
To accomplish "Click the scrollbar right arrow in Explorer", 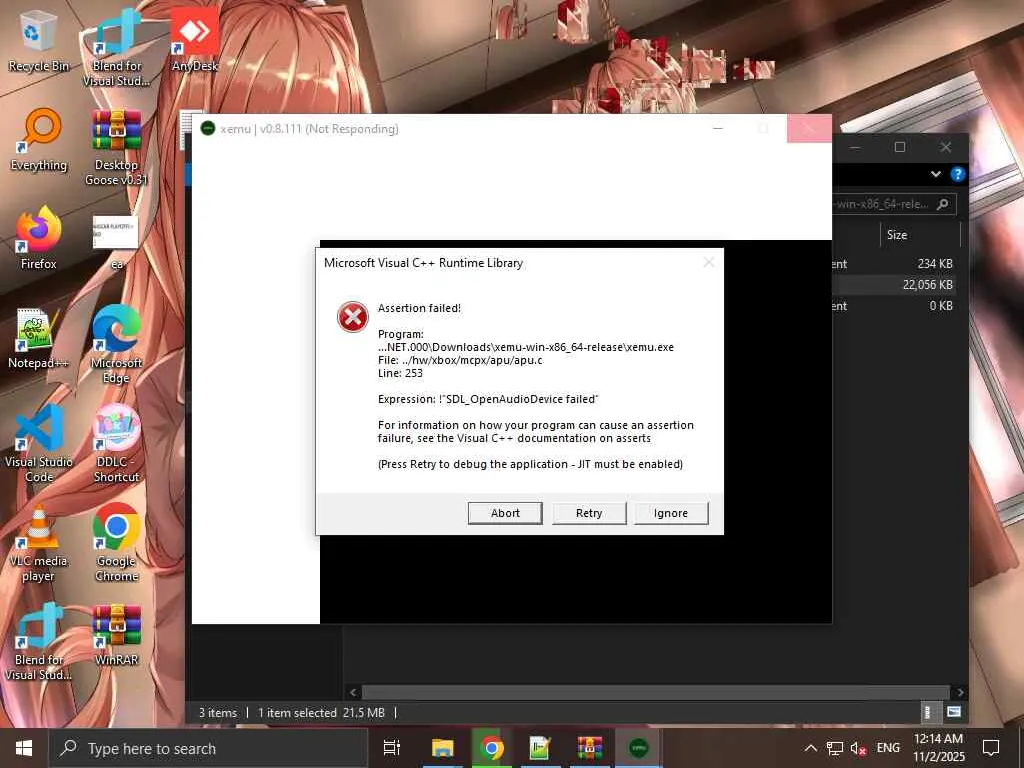I will pyautogui.click(x=960, y=692).
